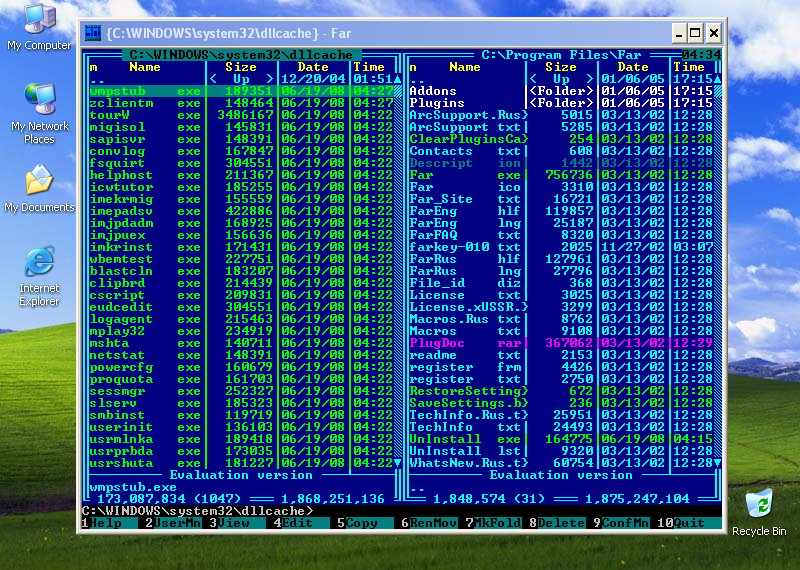Click right panel scrollbar down arrow
Image resolution: width=800 pixels, height=570 pixels.
(717, 463)
